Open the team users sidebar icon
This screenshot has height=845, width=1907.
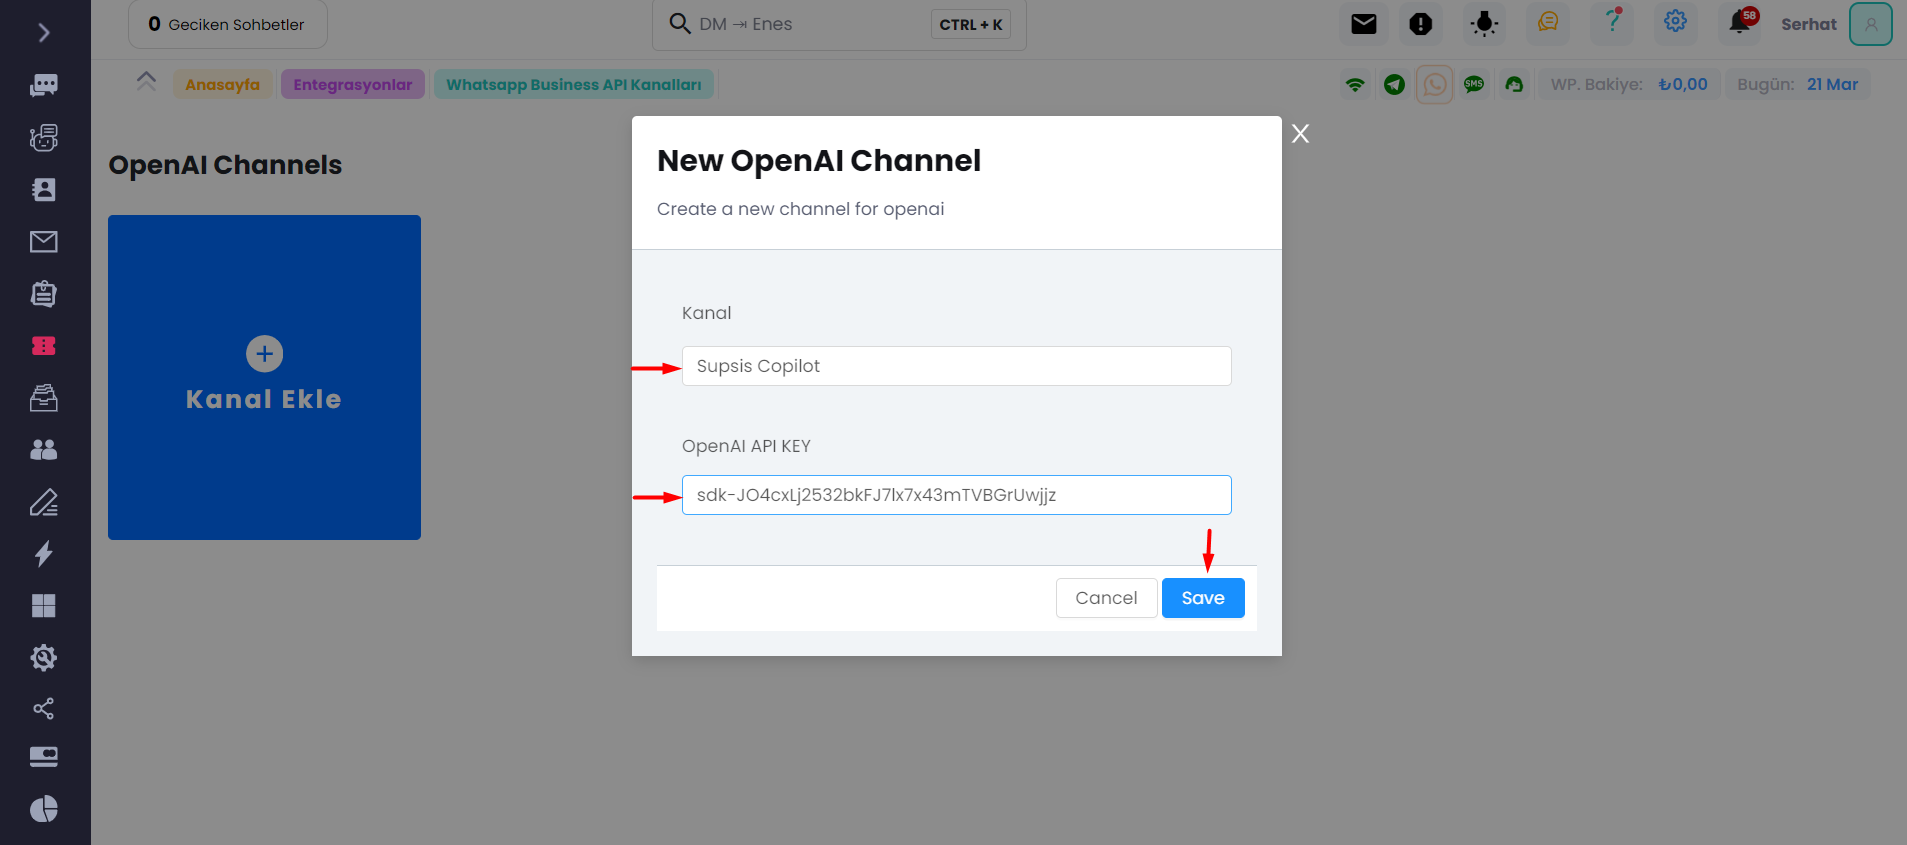[x=44, y=450]
